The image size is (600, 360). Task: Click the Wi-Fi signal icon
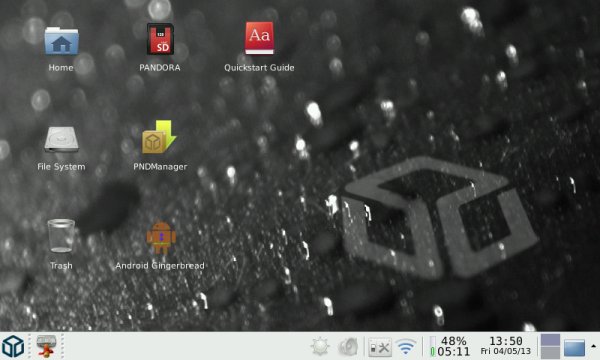pyautogui.click(x=406, y=347)
